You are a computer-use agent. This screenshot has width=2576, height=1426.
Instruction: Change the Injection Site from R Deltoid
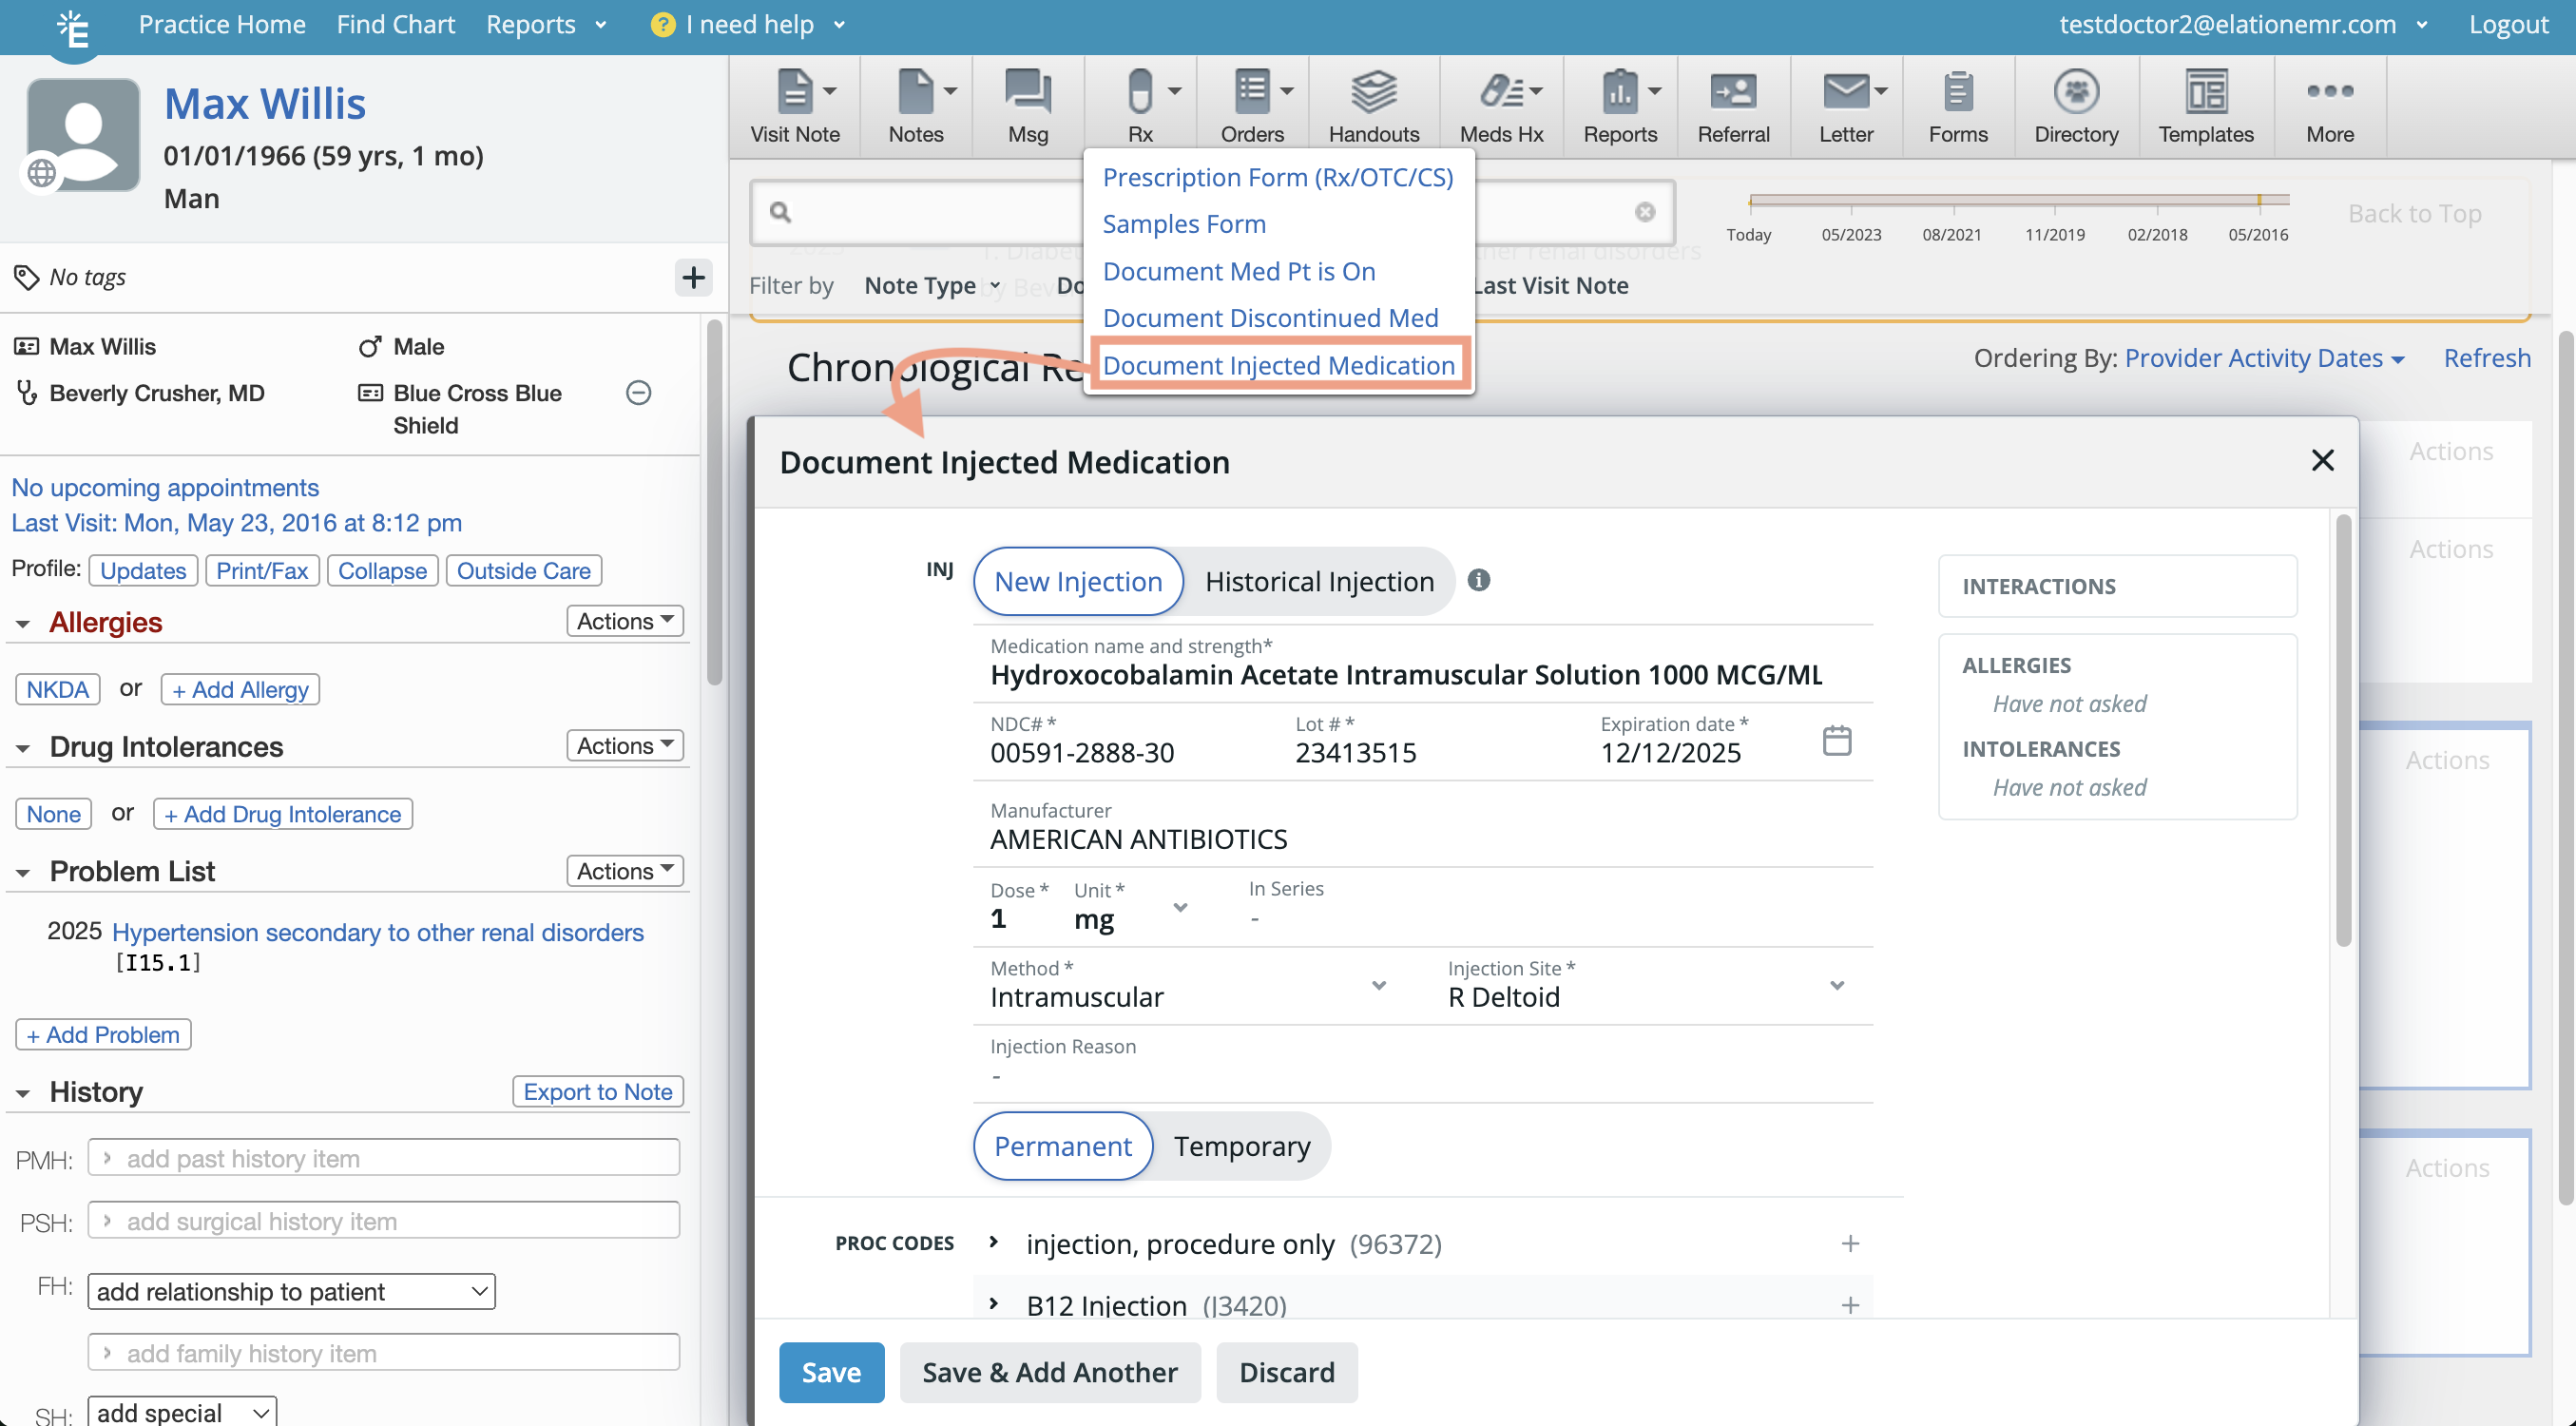point(1836,985)
